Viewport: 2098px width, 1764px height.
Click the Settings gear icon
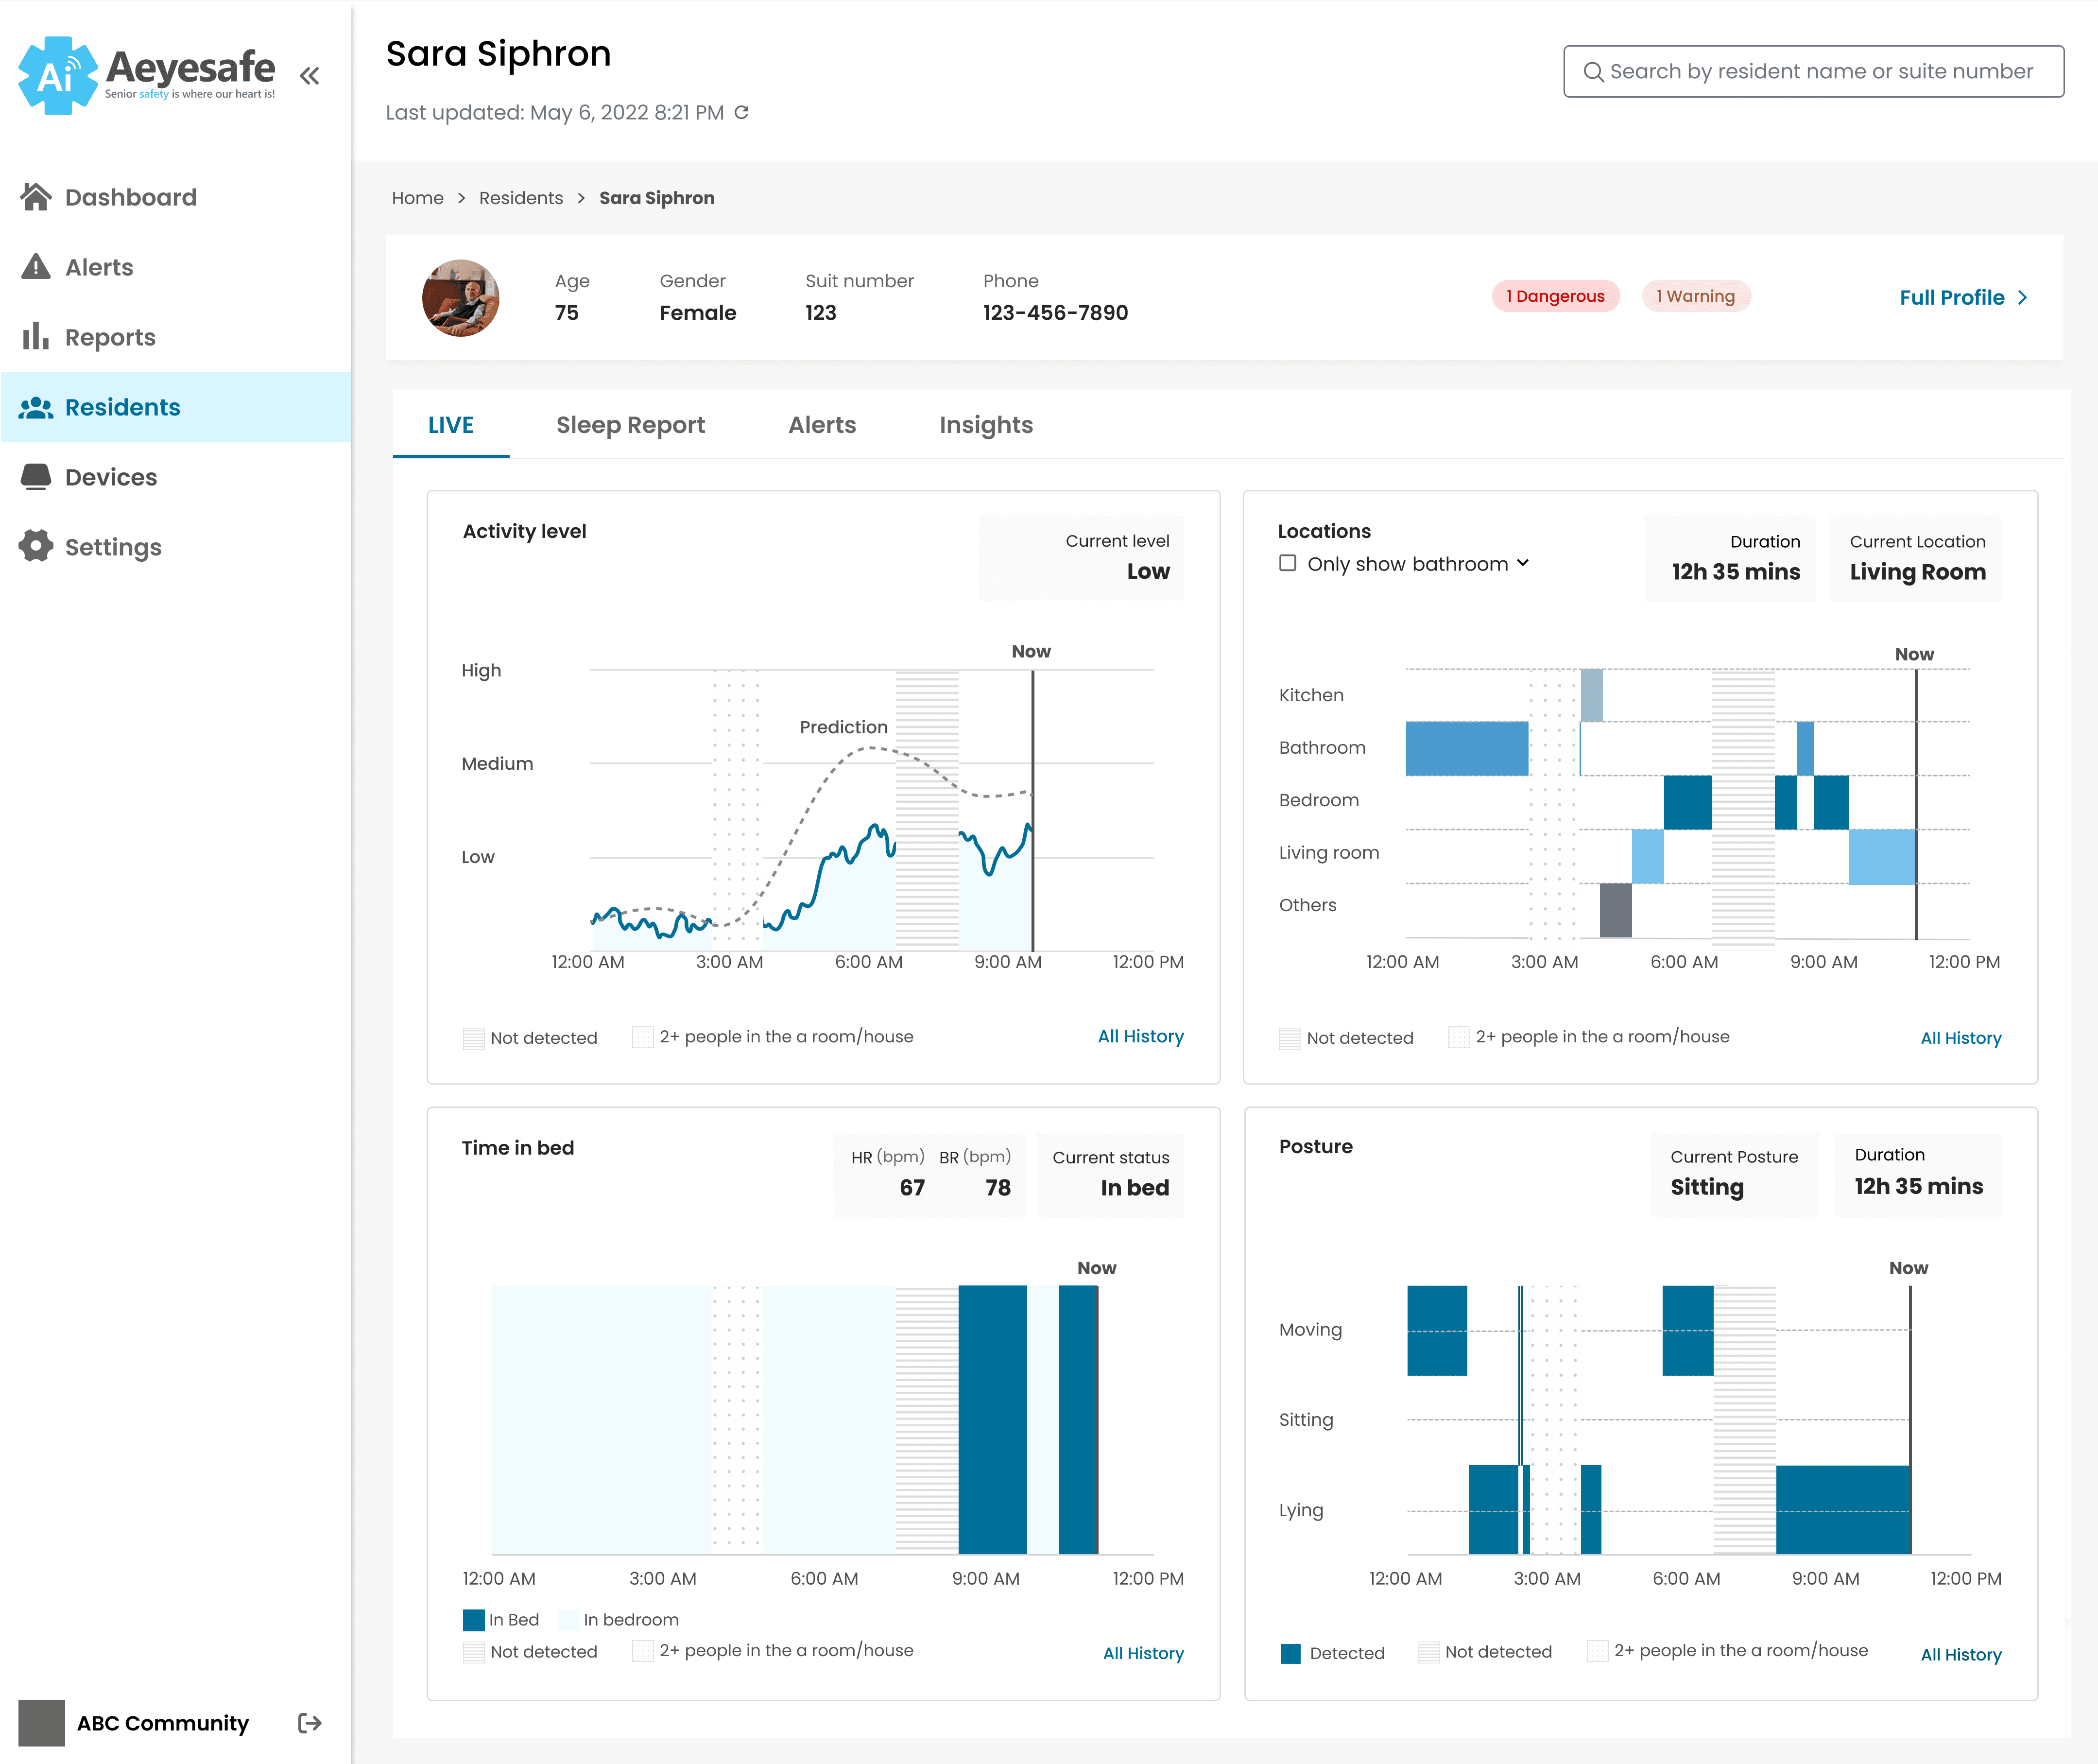click(36, 546)
